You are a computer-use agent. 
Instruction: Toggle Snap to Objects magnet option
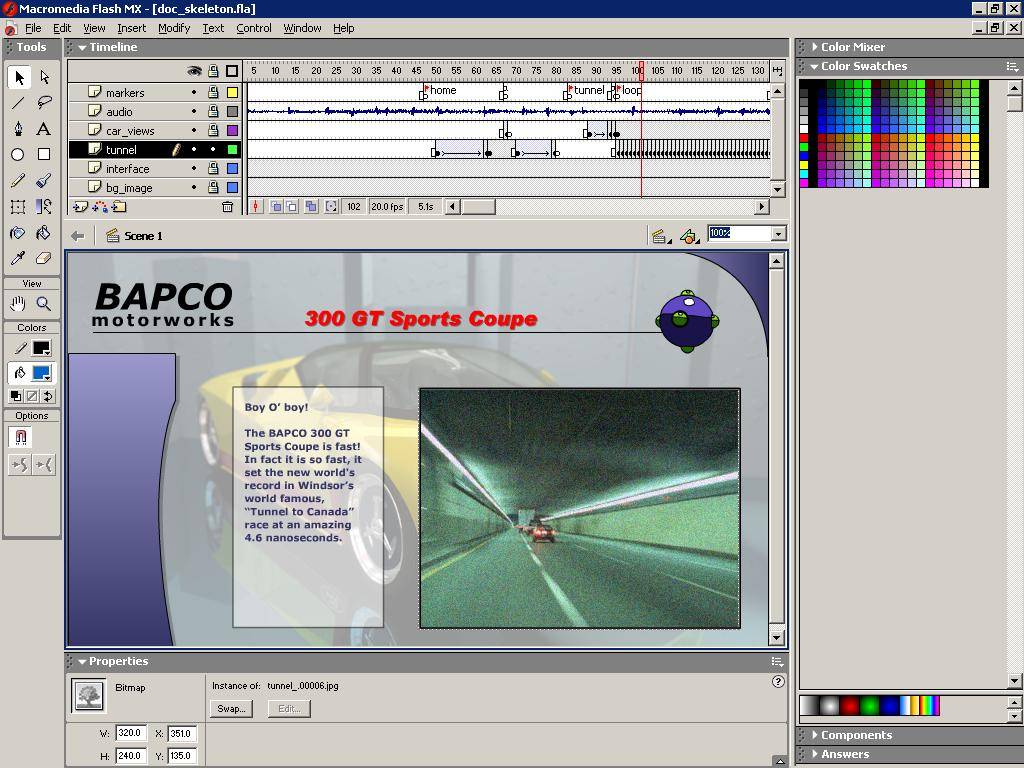(20, 437)
